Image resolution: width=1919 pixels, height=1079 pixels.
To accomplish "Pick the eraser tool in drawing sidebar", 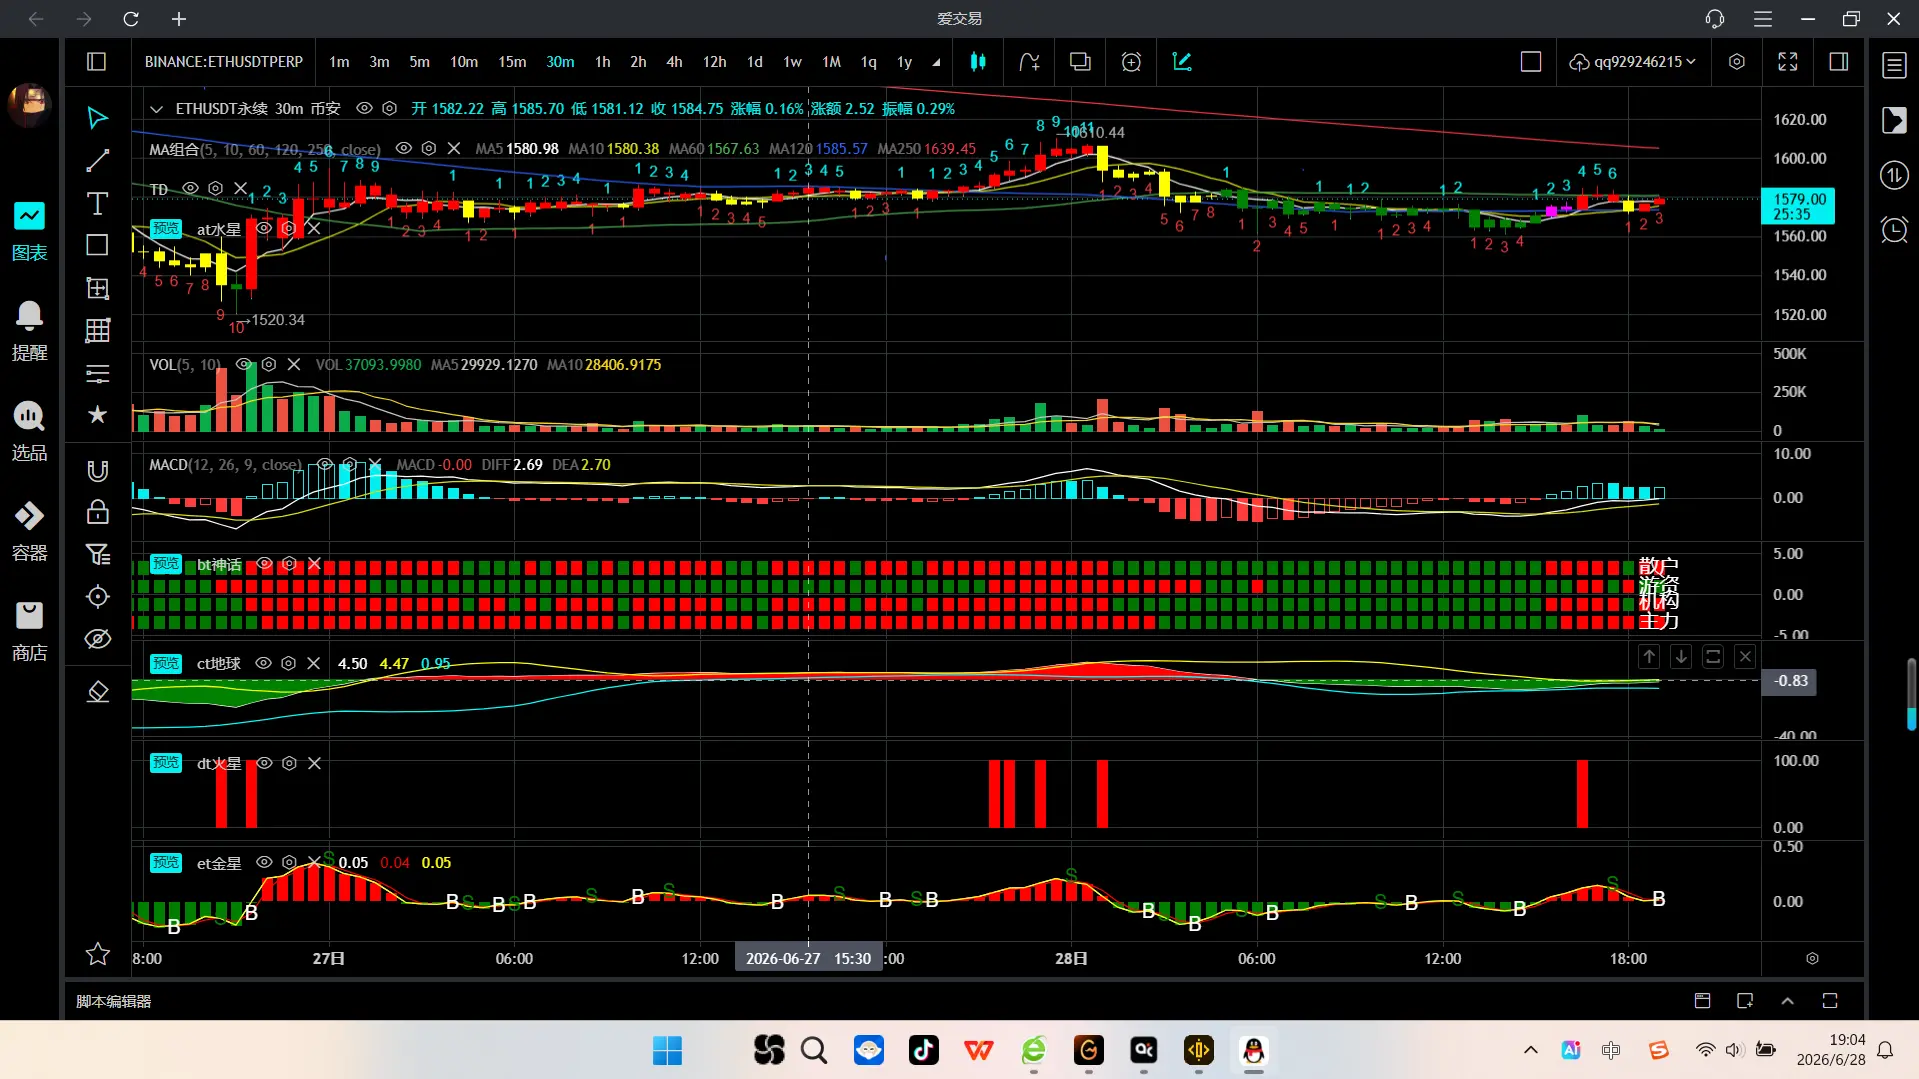I will click(x=97, y=692).
